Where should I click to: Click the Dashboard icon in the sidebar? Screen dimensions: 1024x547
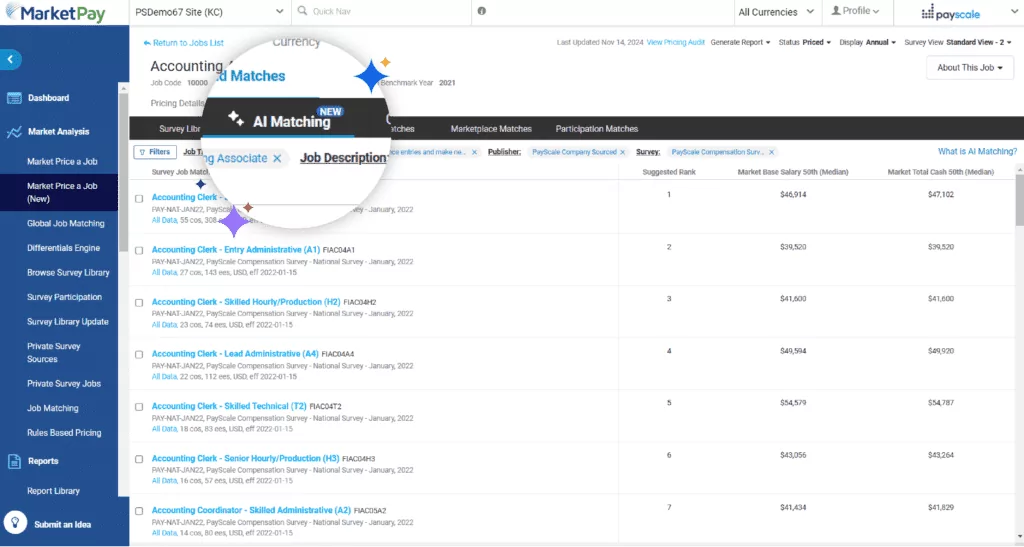pos(14,98)
